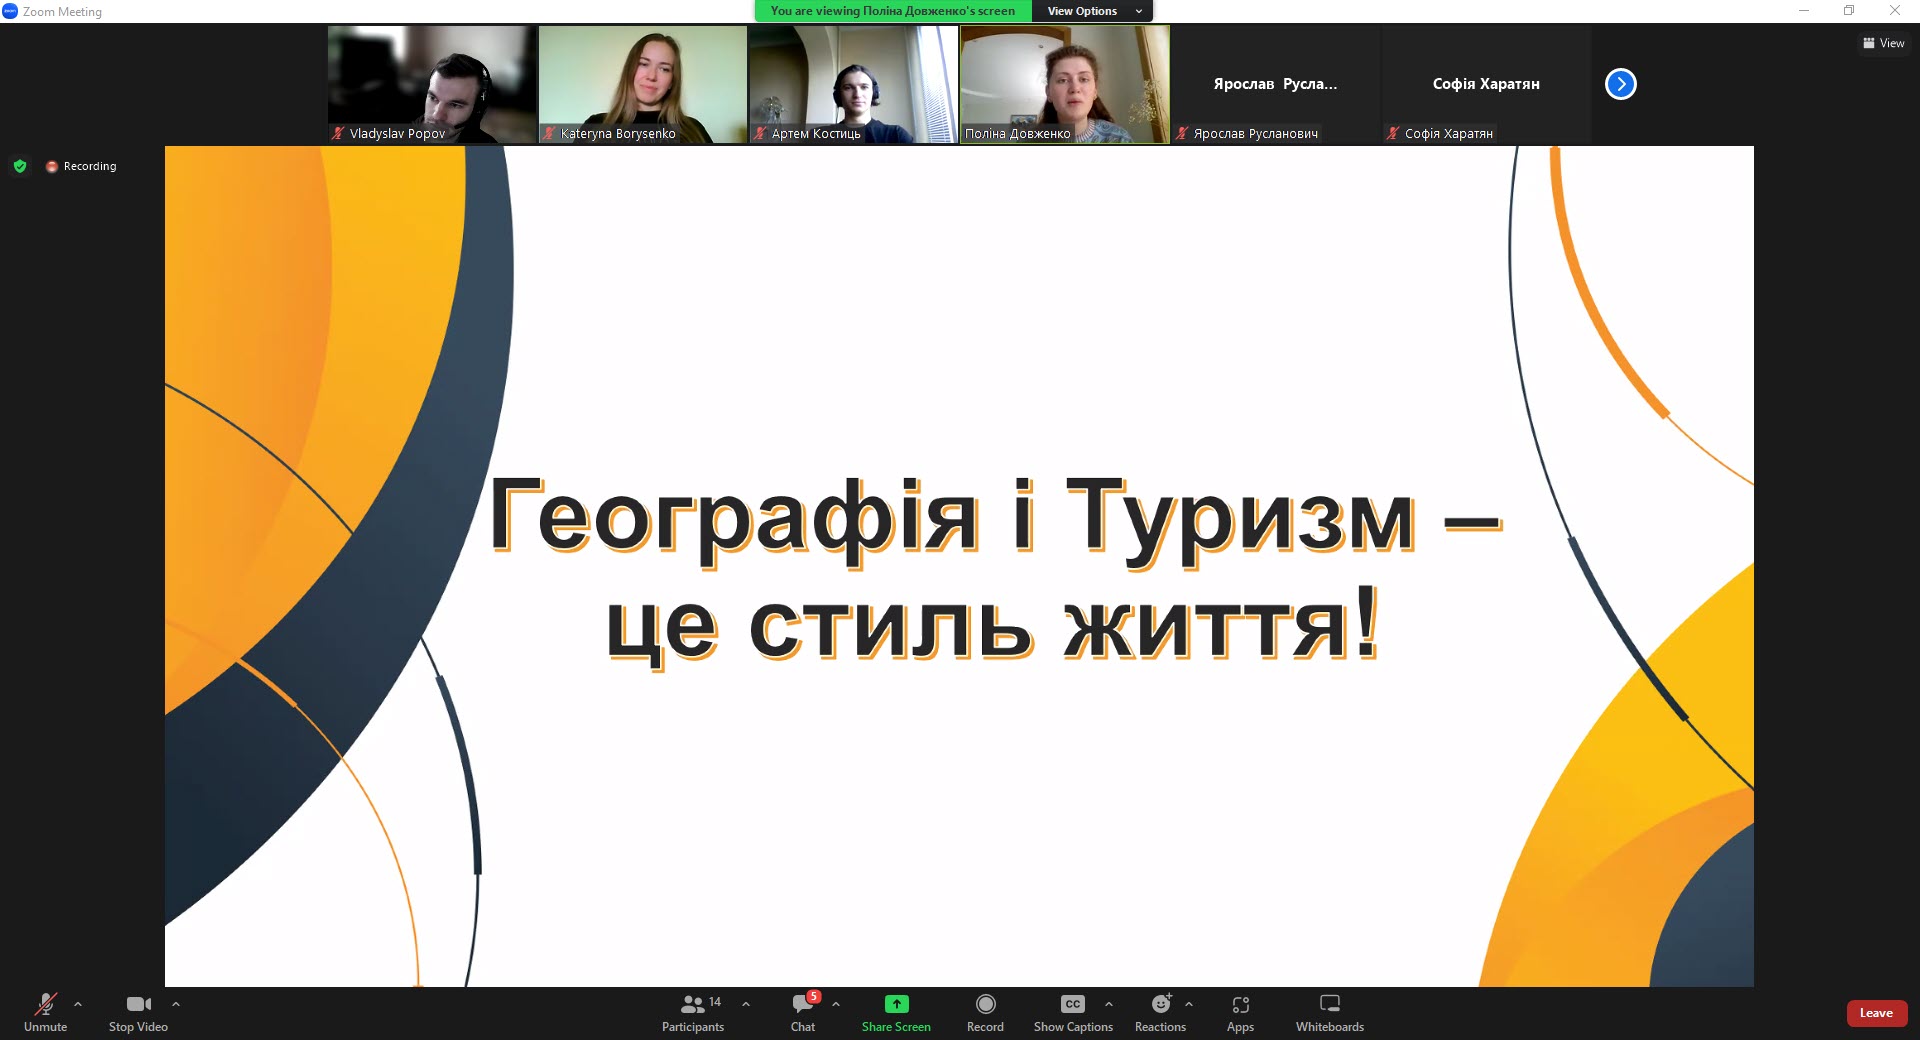This screenshot has height=1040, width=1920.
Task: Select Поліна Довженко's video thumbnail
Action: [x=1064, y=84]
